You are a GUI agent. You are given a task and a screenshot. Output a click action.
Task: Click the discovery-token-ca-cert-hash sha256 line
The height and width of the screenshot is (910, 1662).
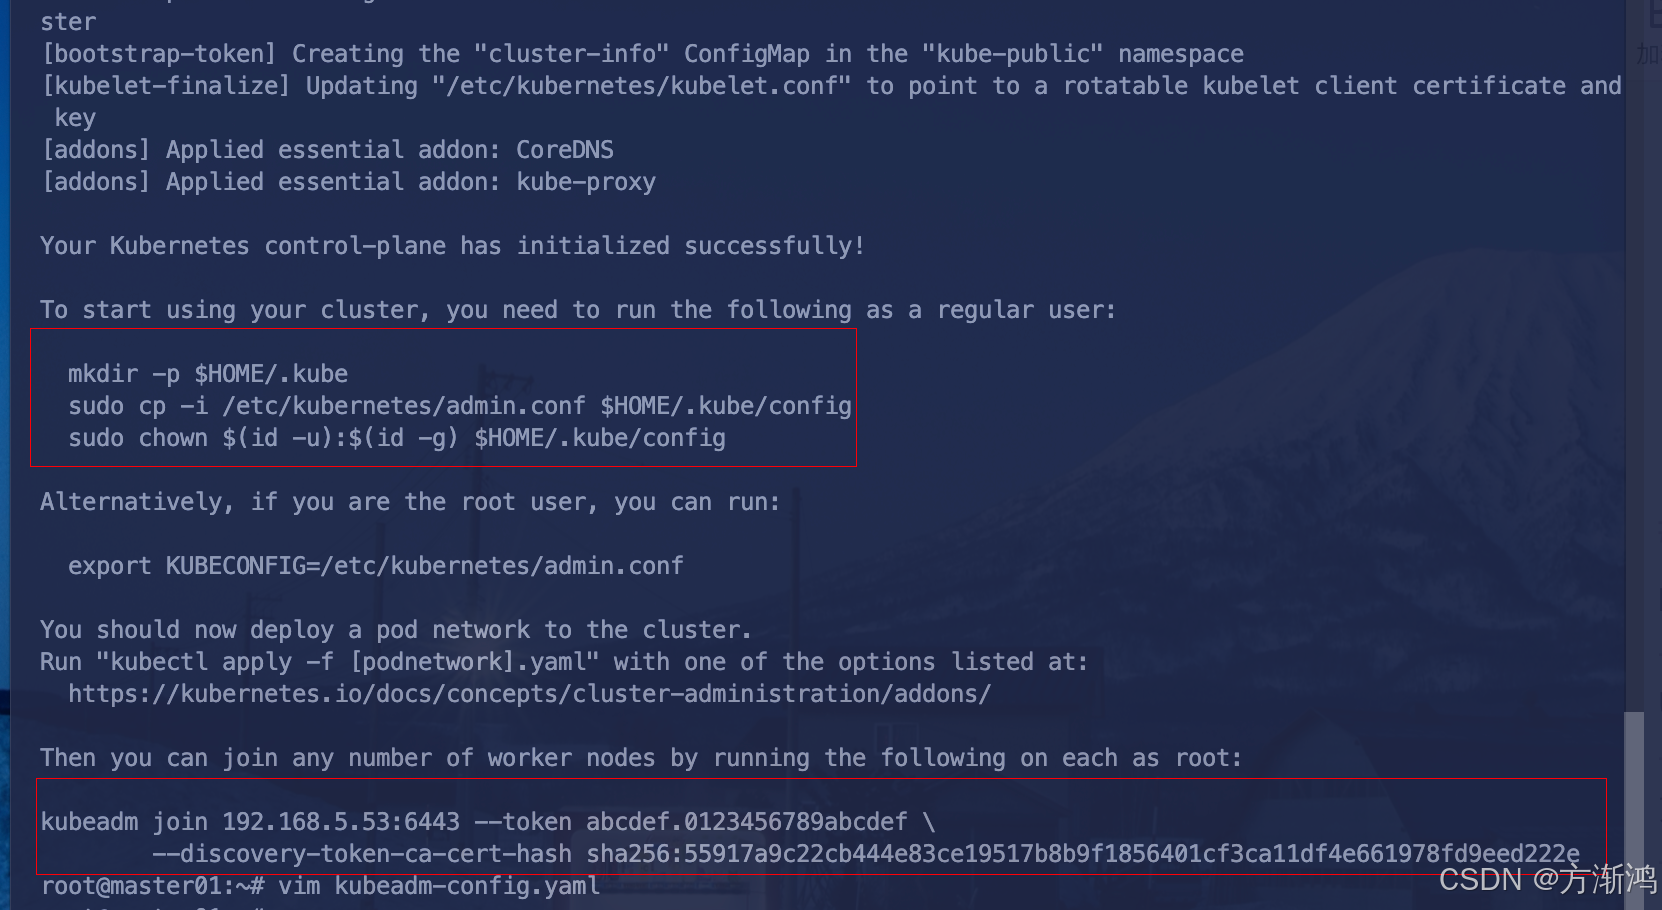point(866,854)
